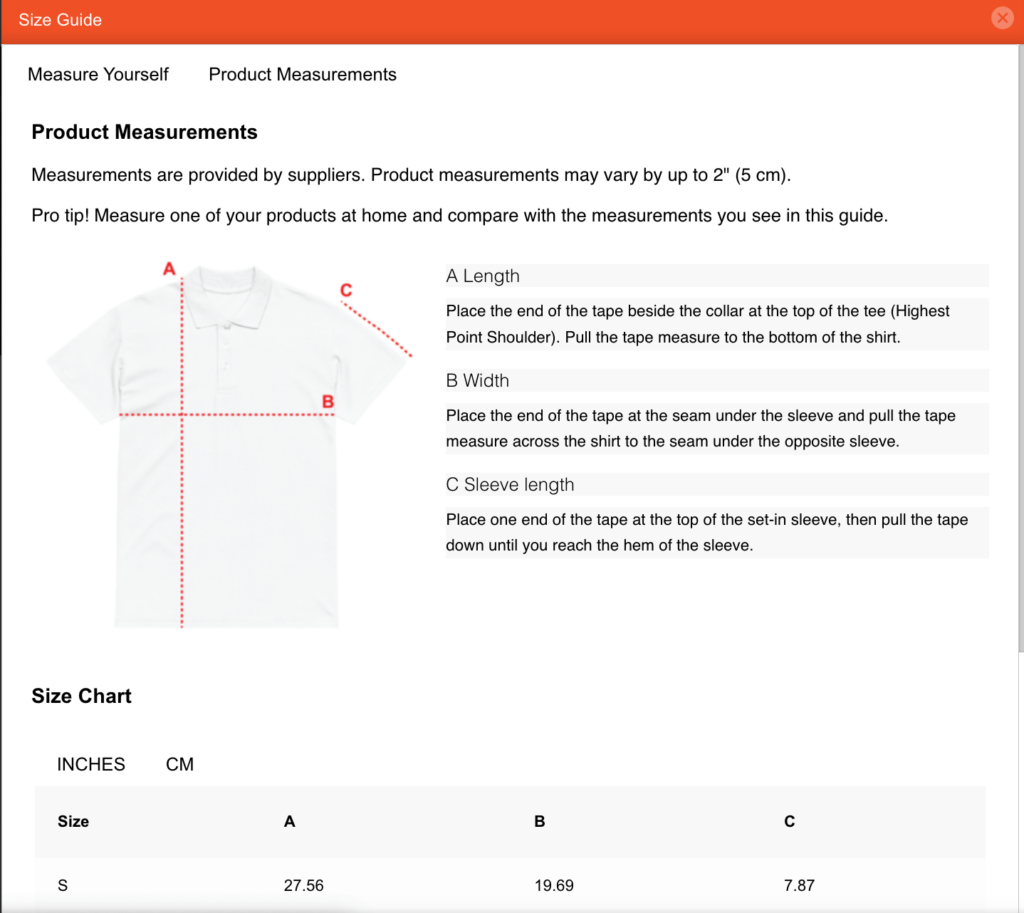Click red C marker beside the sleeve
The width and height of the screenshot is (1024, 913).
coord(345,290)
